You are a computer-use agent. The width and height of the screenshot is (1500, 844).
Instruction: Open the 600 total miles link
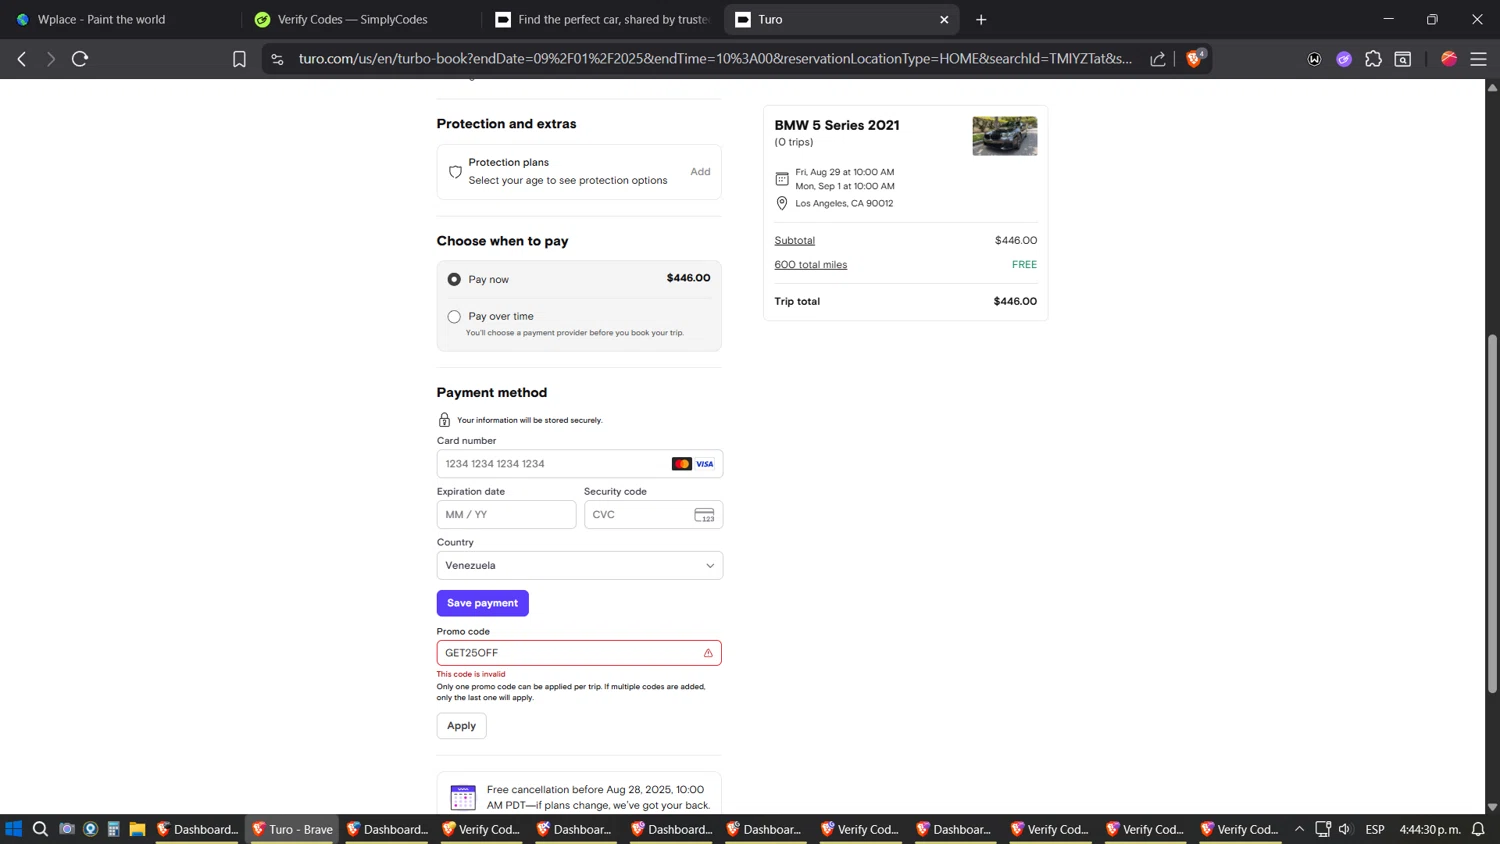click(x=810, y=264)
